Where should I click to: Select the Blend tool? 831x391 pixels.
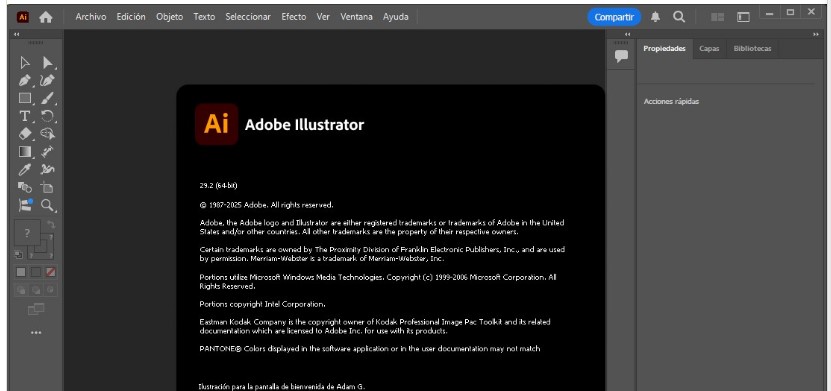tap(25, 187)
